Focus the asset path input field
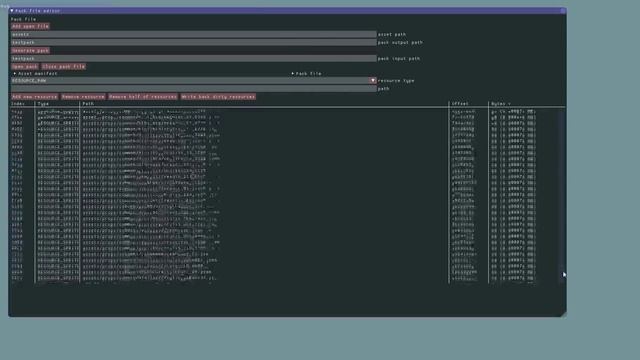The width and height of the screenshot is (640, 360). 193,35
